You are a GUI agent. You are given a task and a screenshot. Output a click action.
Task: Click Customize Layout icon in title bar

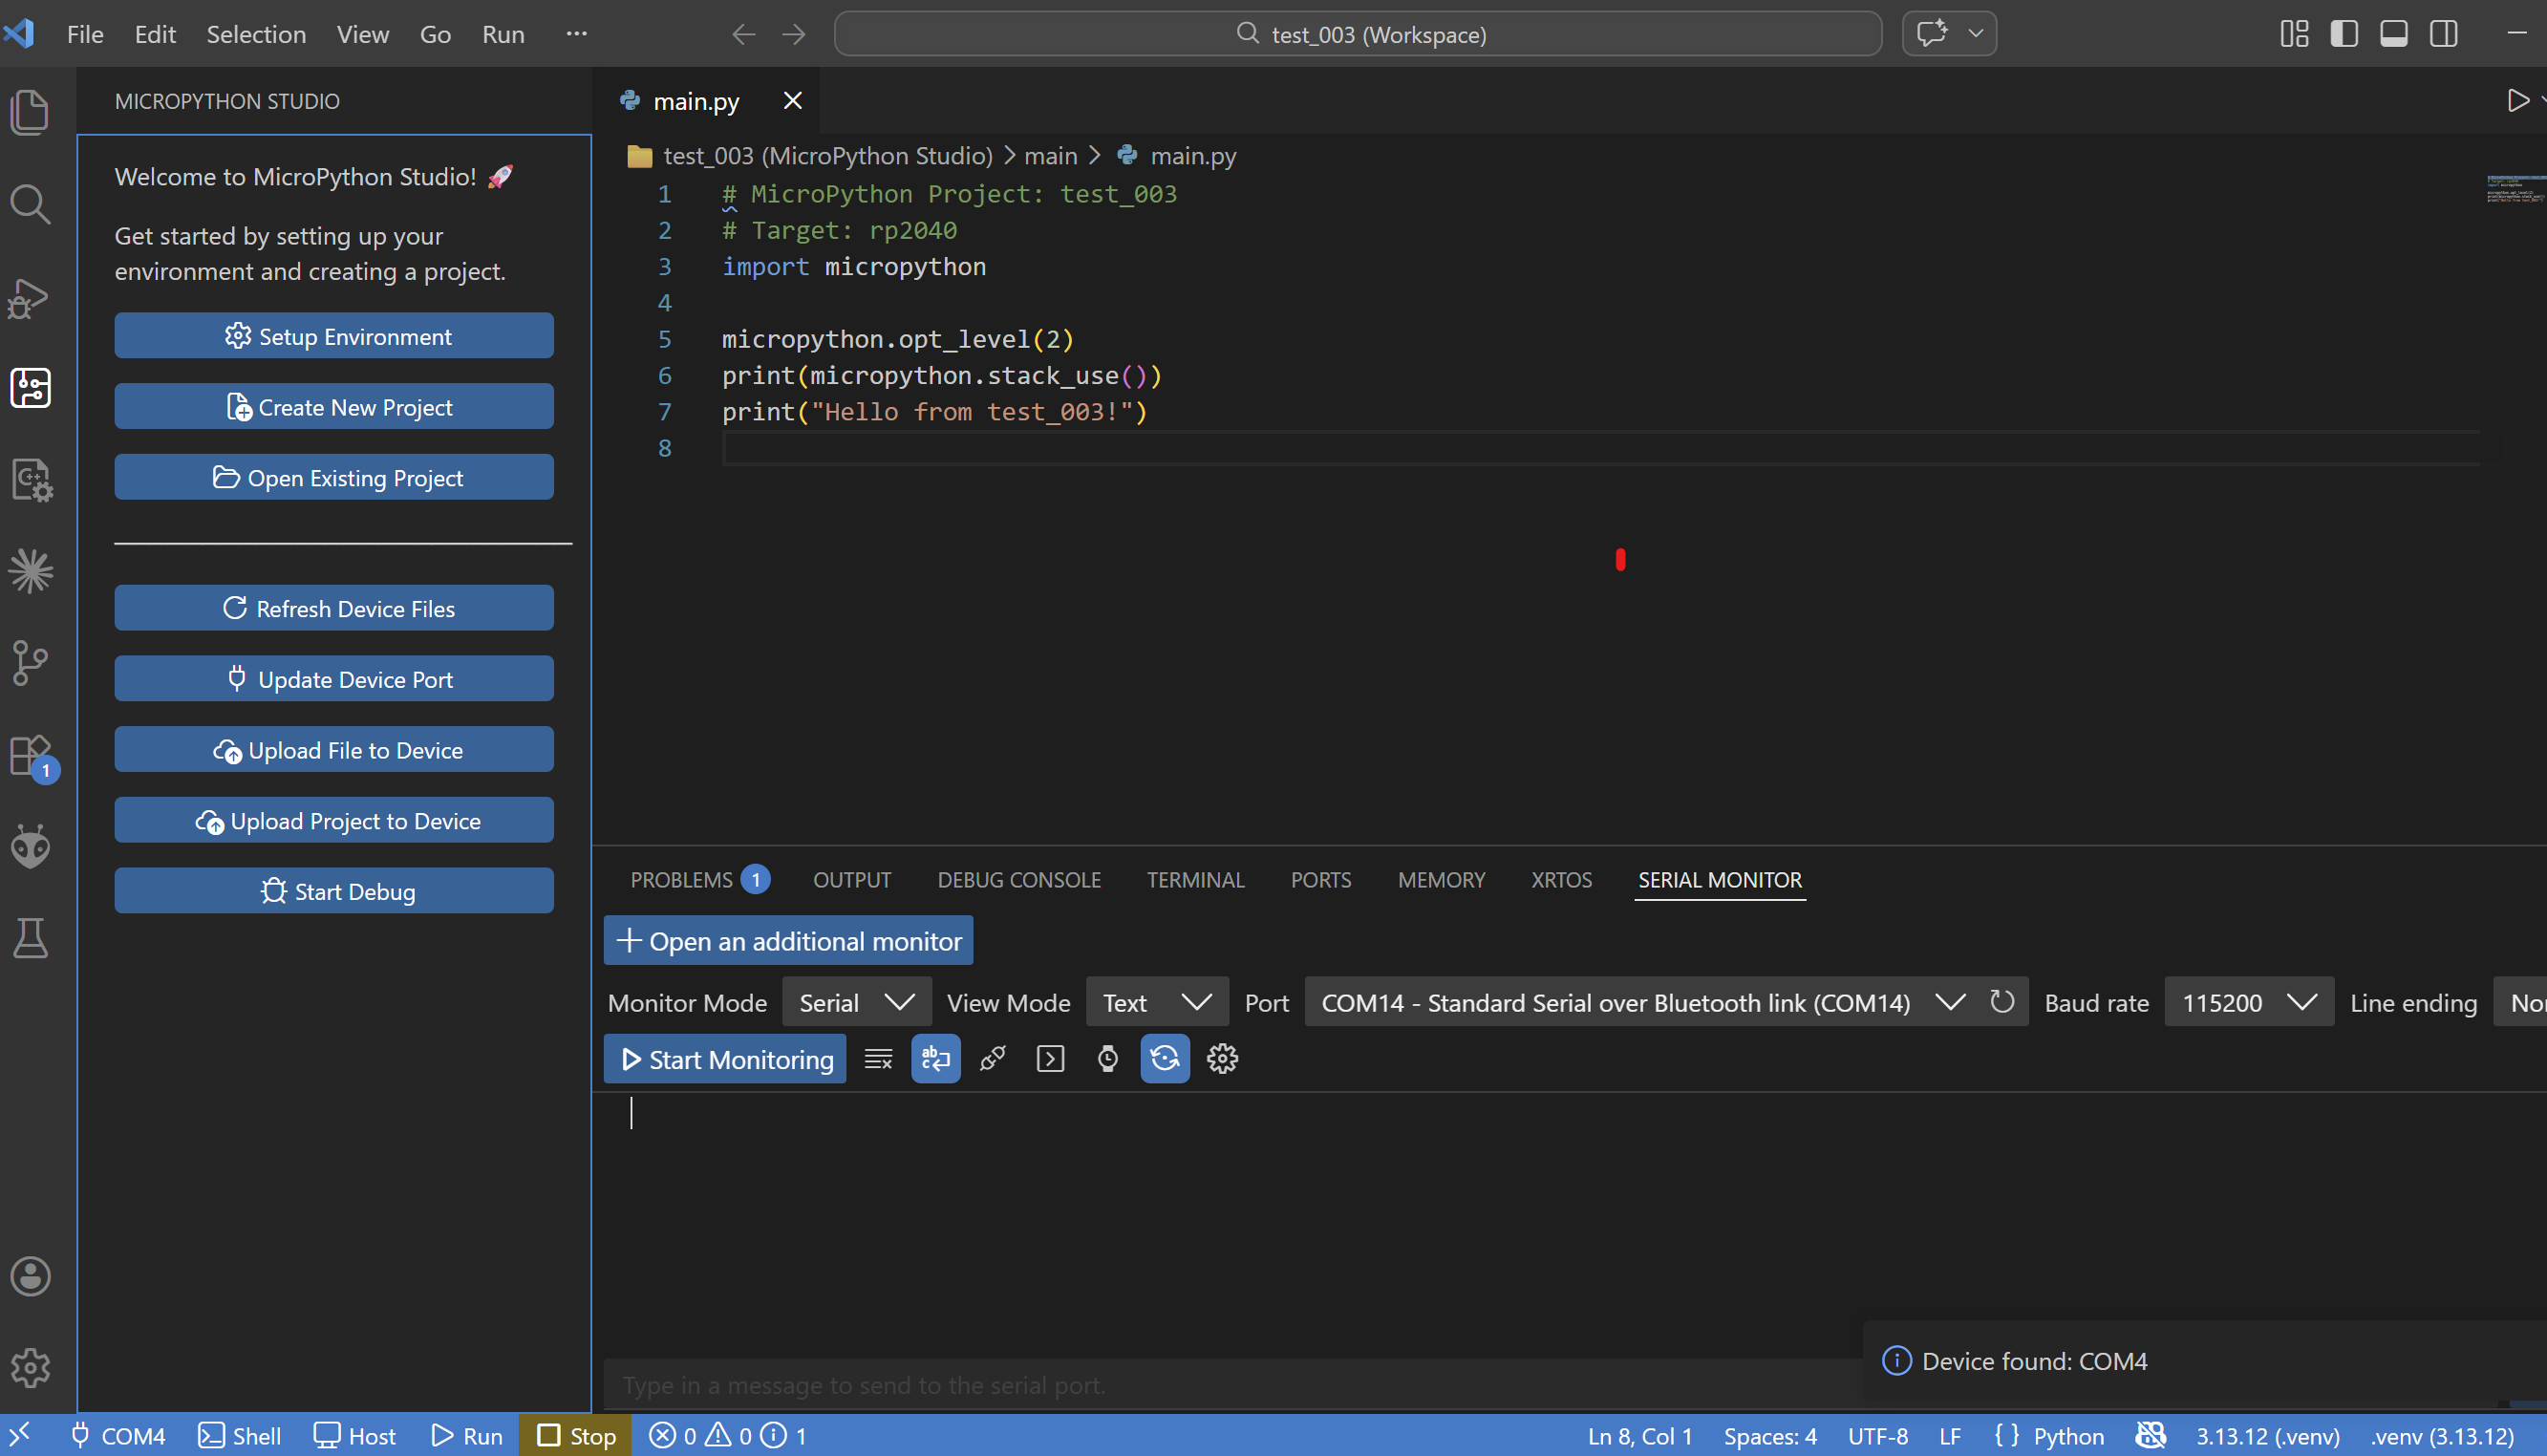coord(2294,34)
